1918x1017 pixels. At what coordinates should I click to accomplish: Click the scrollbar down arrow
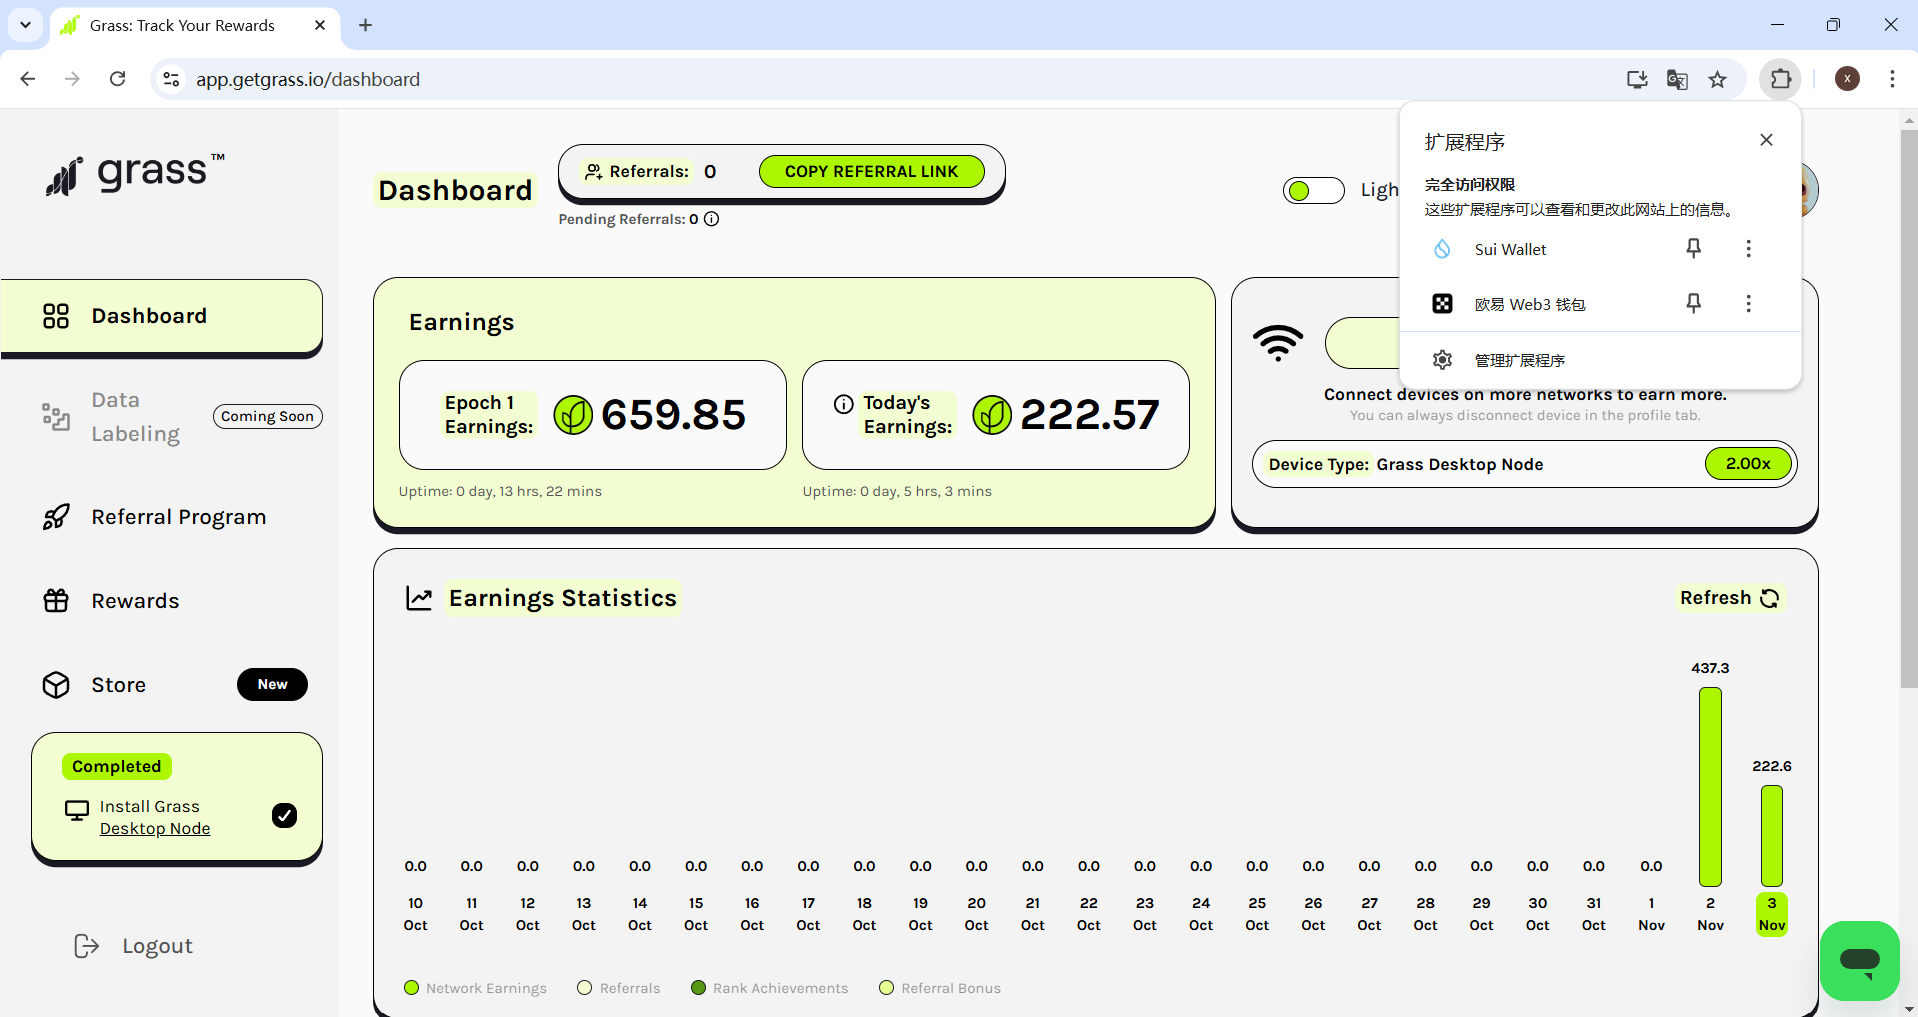[1909, 1008]
